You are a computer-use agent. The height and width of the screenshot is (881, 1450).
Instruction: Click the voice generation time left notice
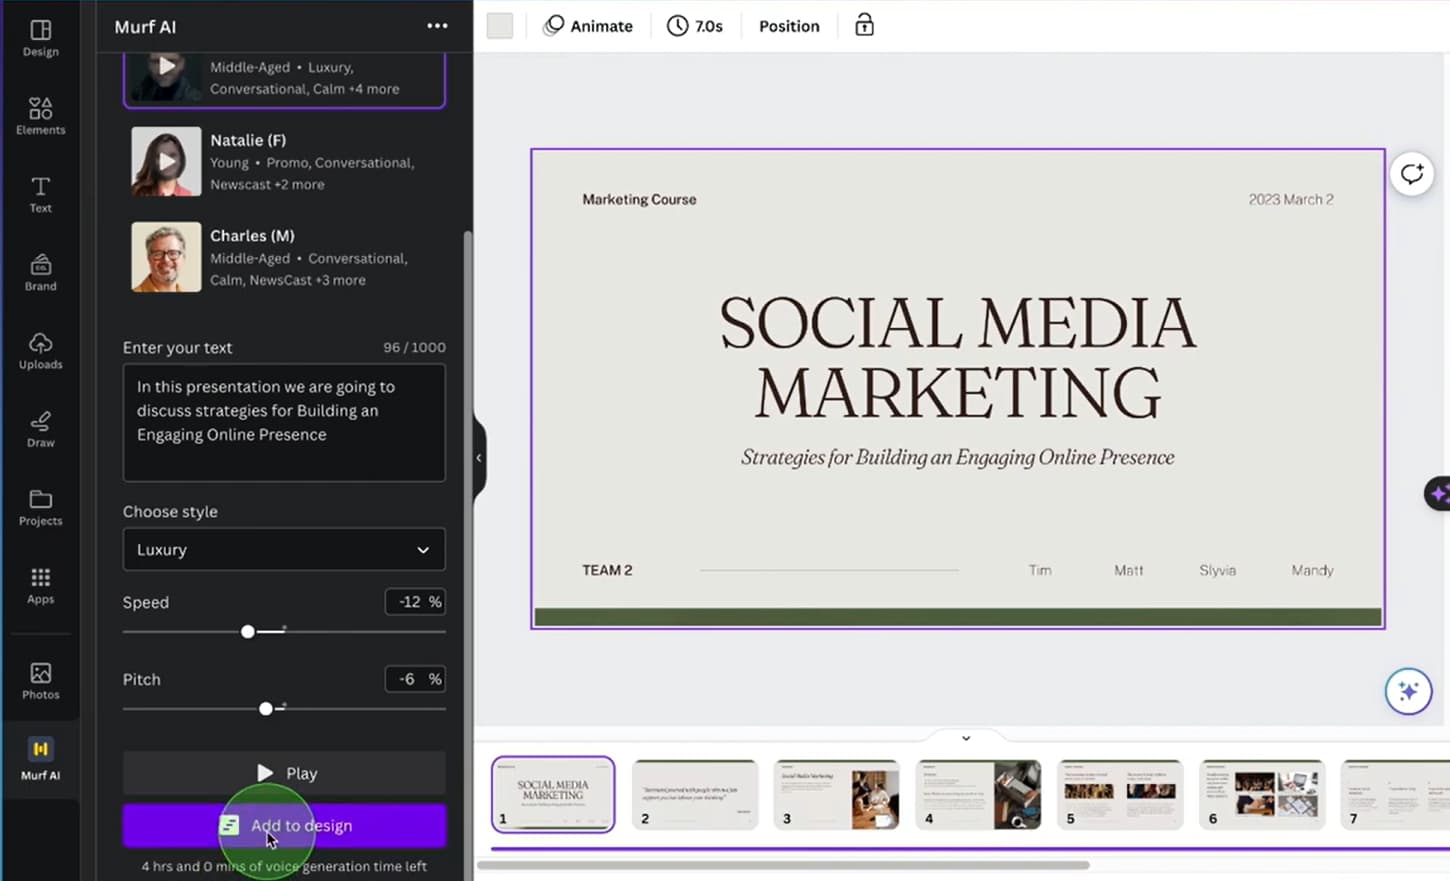tap(284, 866)
